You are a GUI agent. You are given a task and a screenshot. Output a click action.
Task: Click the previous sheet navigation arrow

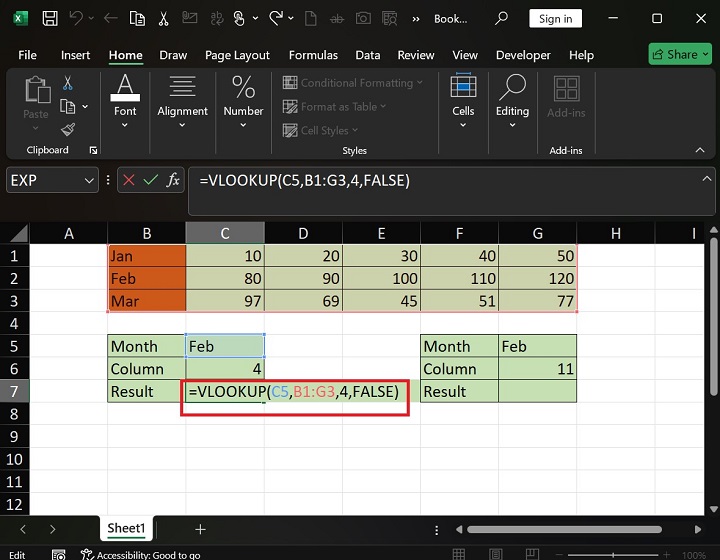click(23, 529)
